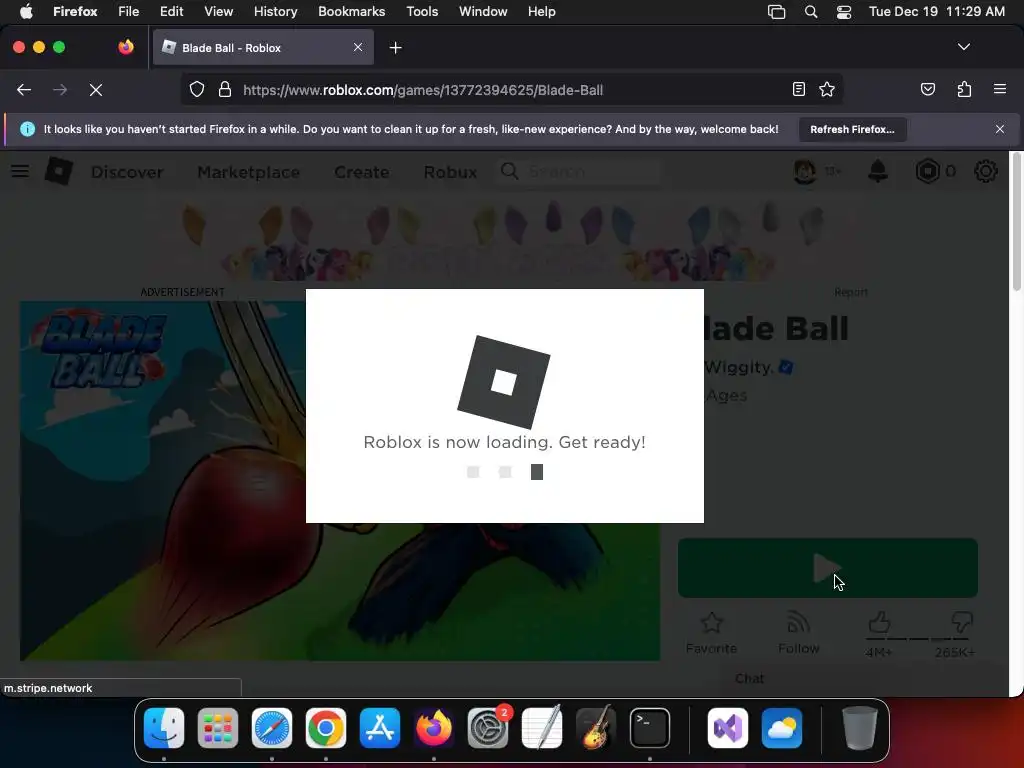Go back to the previous page
This screenshot has width=1024, height=768.
click(x=24, y=90)
